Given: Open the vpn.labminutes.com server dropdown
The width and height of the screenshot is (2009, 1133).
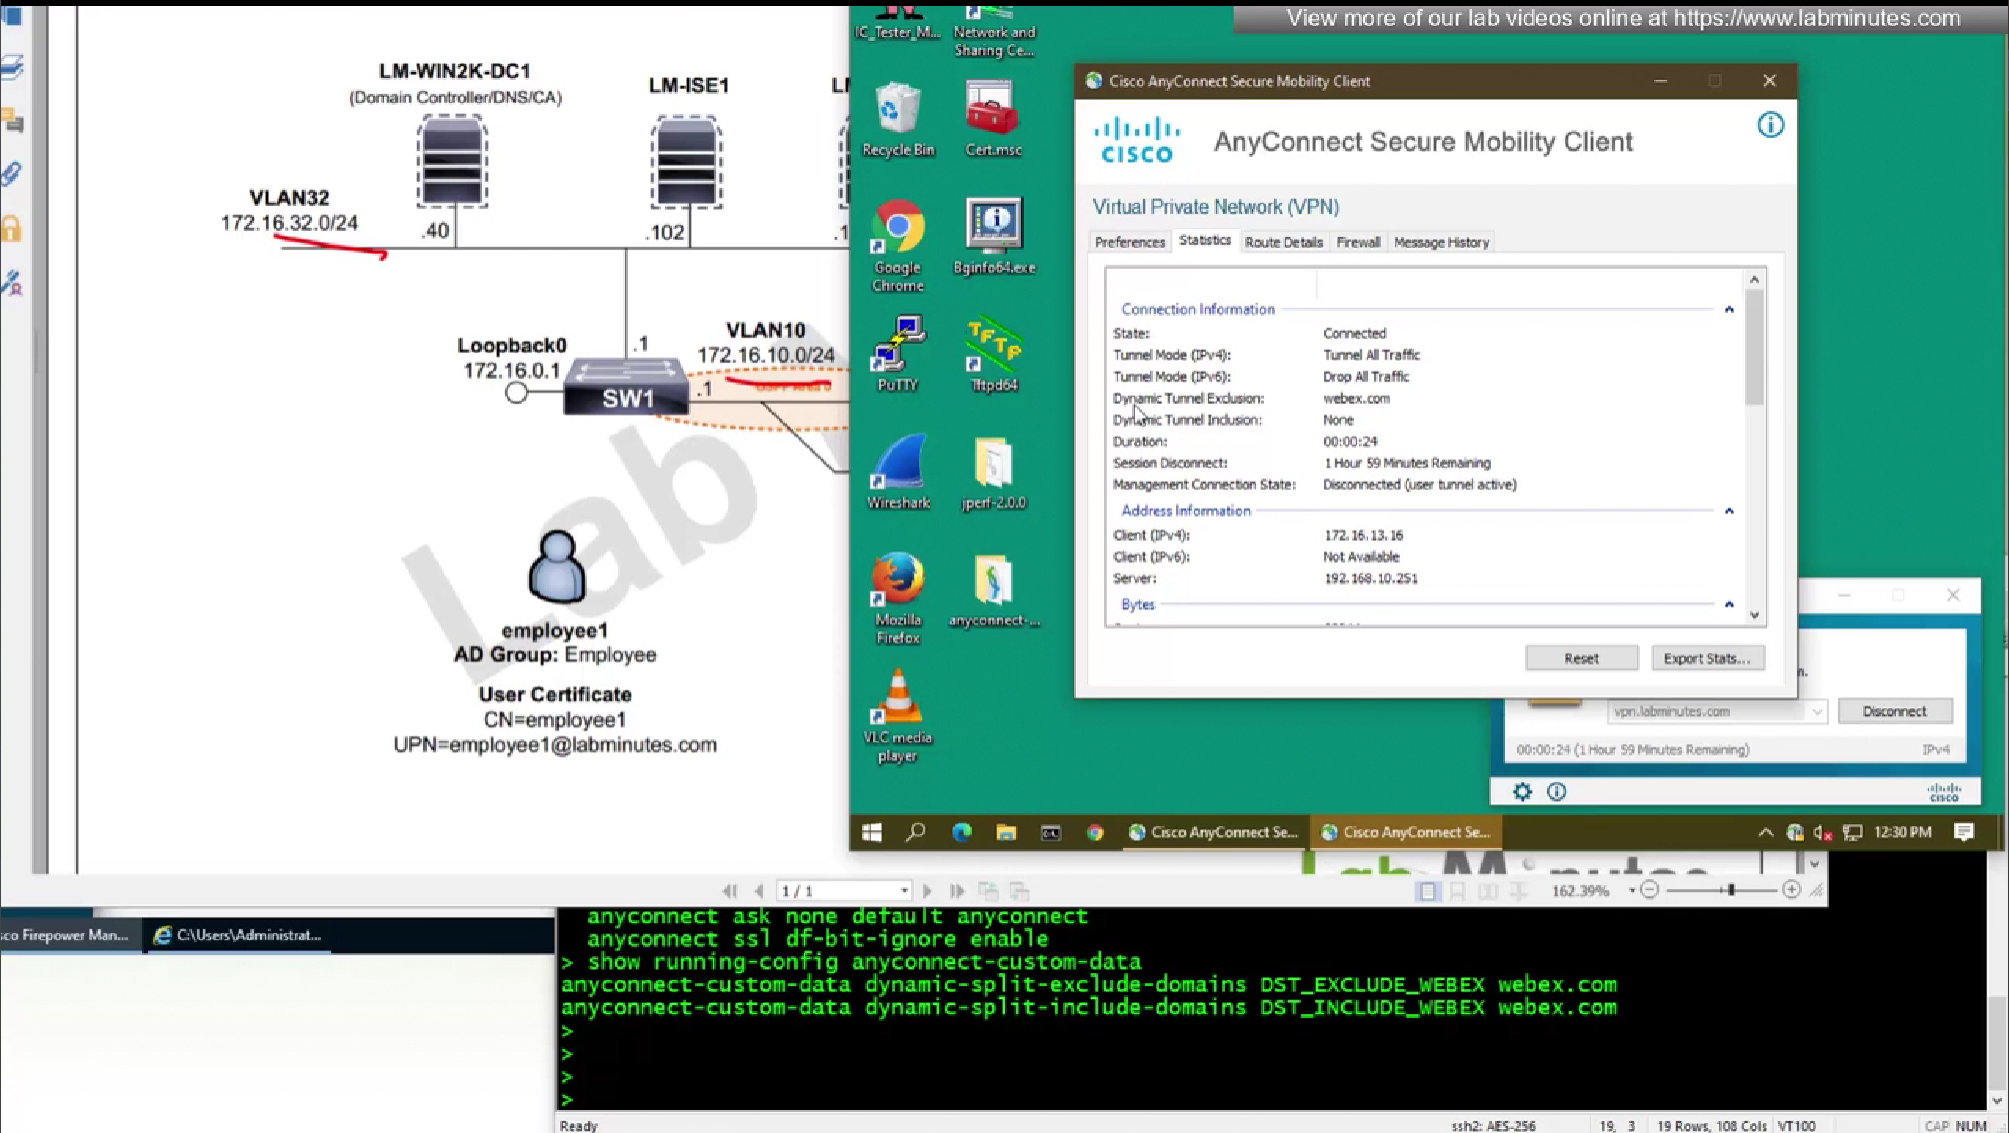Looking at the screenshot, I should 1816,712.
